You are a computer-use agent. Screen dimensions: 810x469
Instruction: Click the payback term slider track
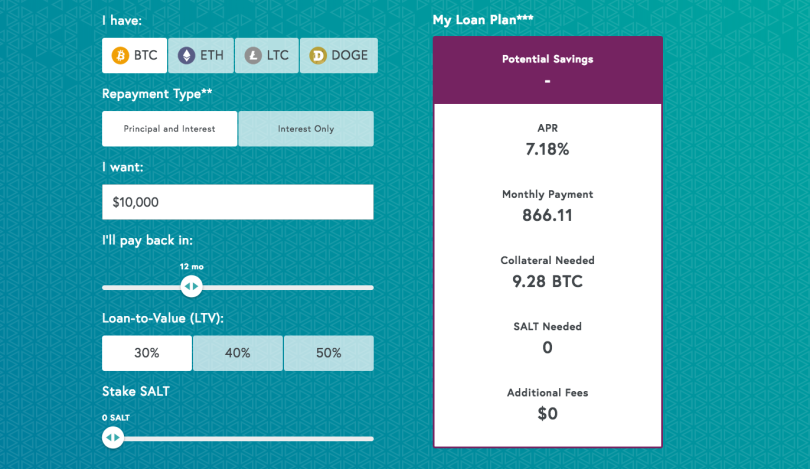tap(238, 287)
